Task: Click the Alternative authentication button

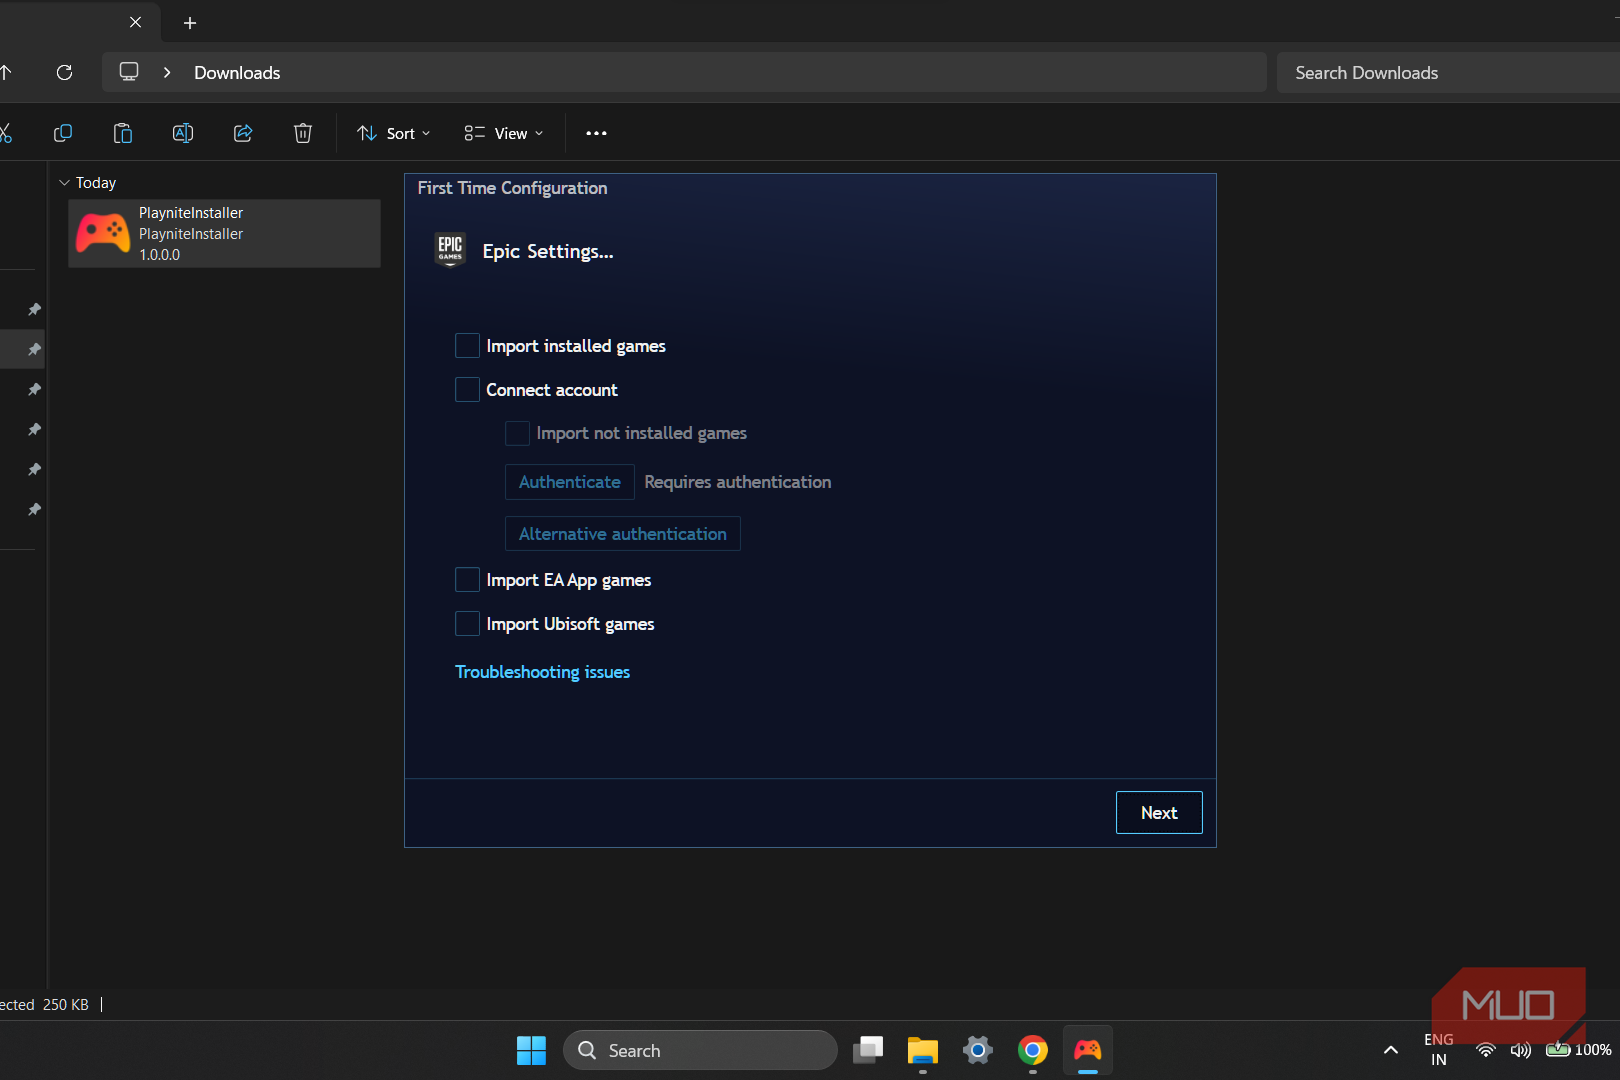Action: point(623,534)
